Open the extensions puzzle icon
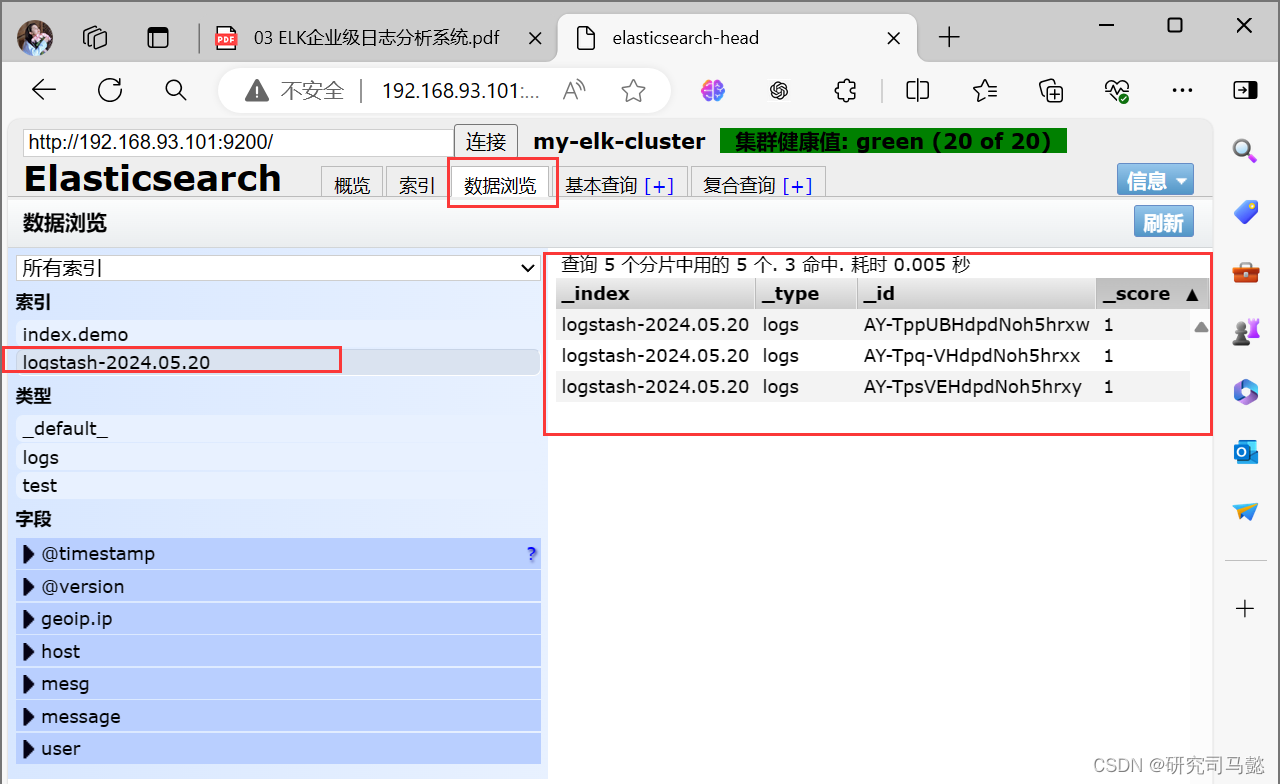 pyautogui.click(x=845, y=91)
